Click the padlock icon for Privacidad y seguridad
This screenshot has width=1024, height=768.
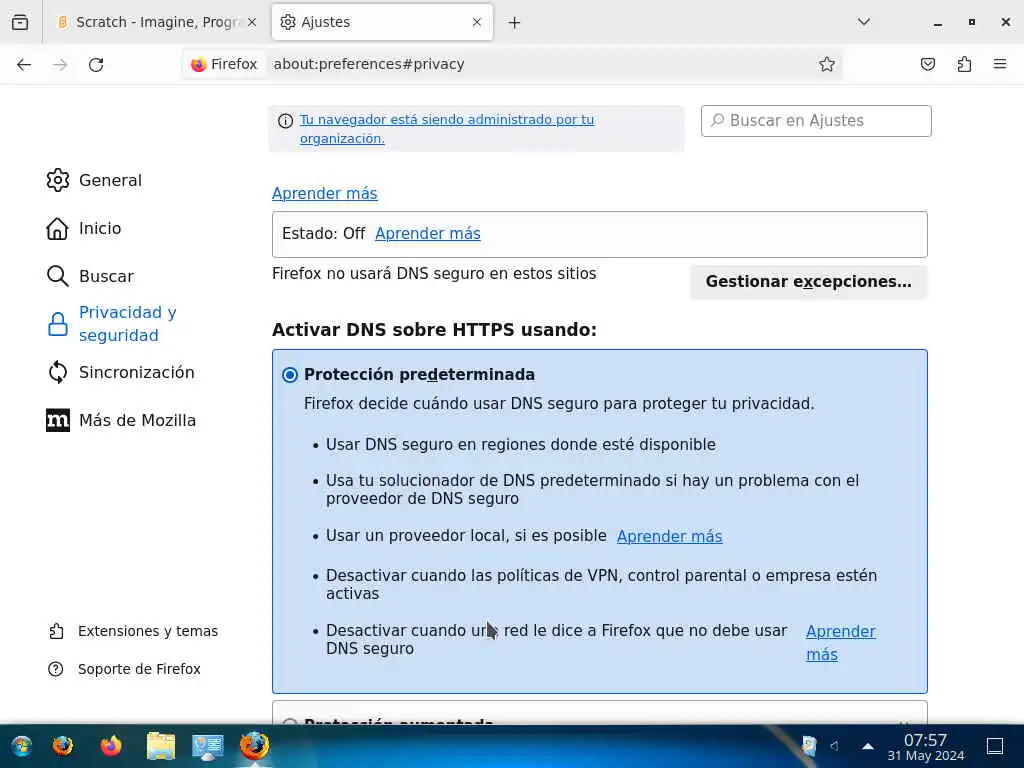click(57, 324)
